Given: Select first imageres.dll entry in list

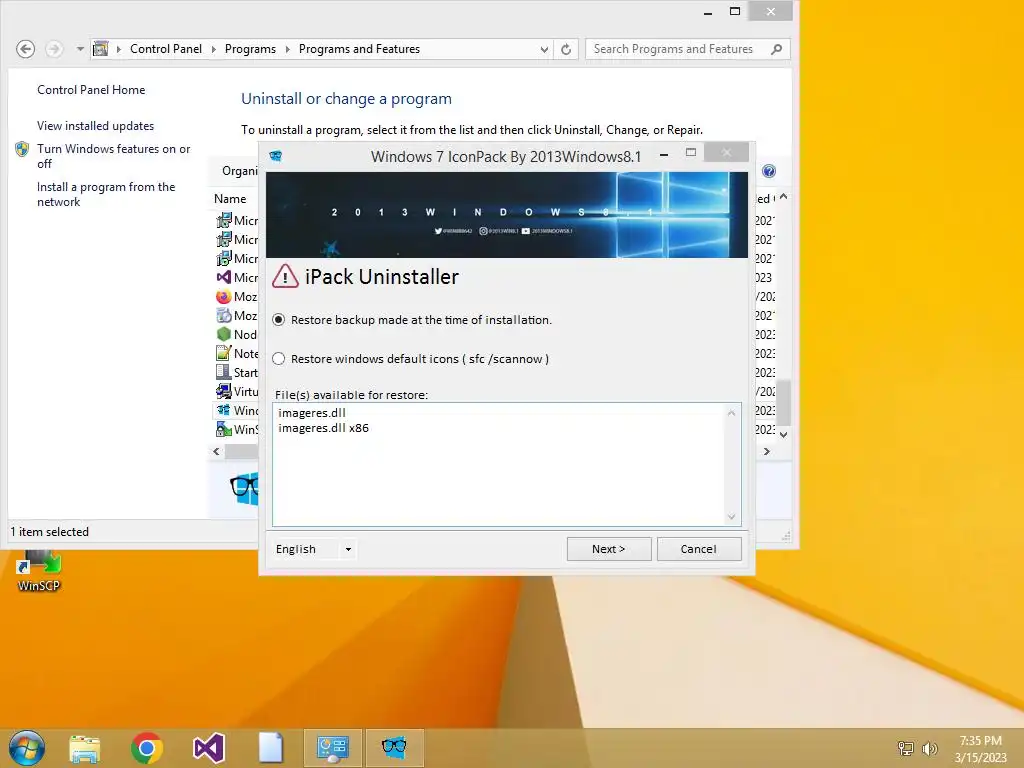Looking at the screenshot, I should coord(312,413).
